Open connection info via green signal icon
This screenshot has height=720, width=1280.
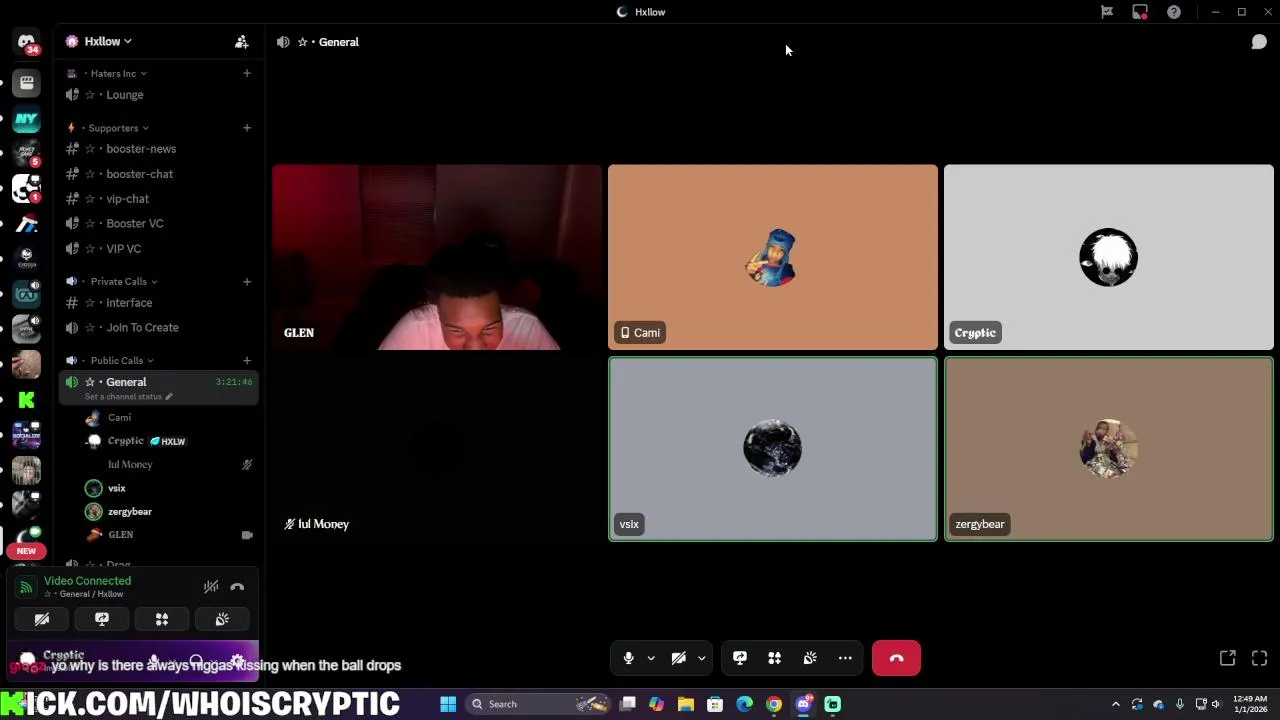pos(27,587)
